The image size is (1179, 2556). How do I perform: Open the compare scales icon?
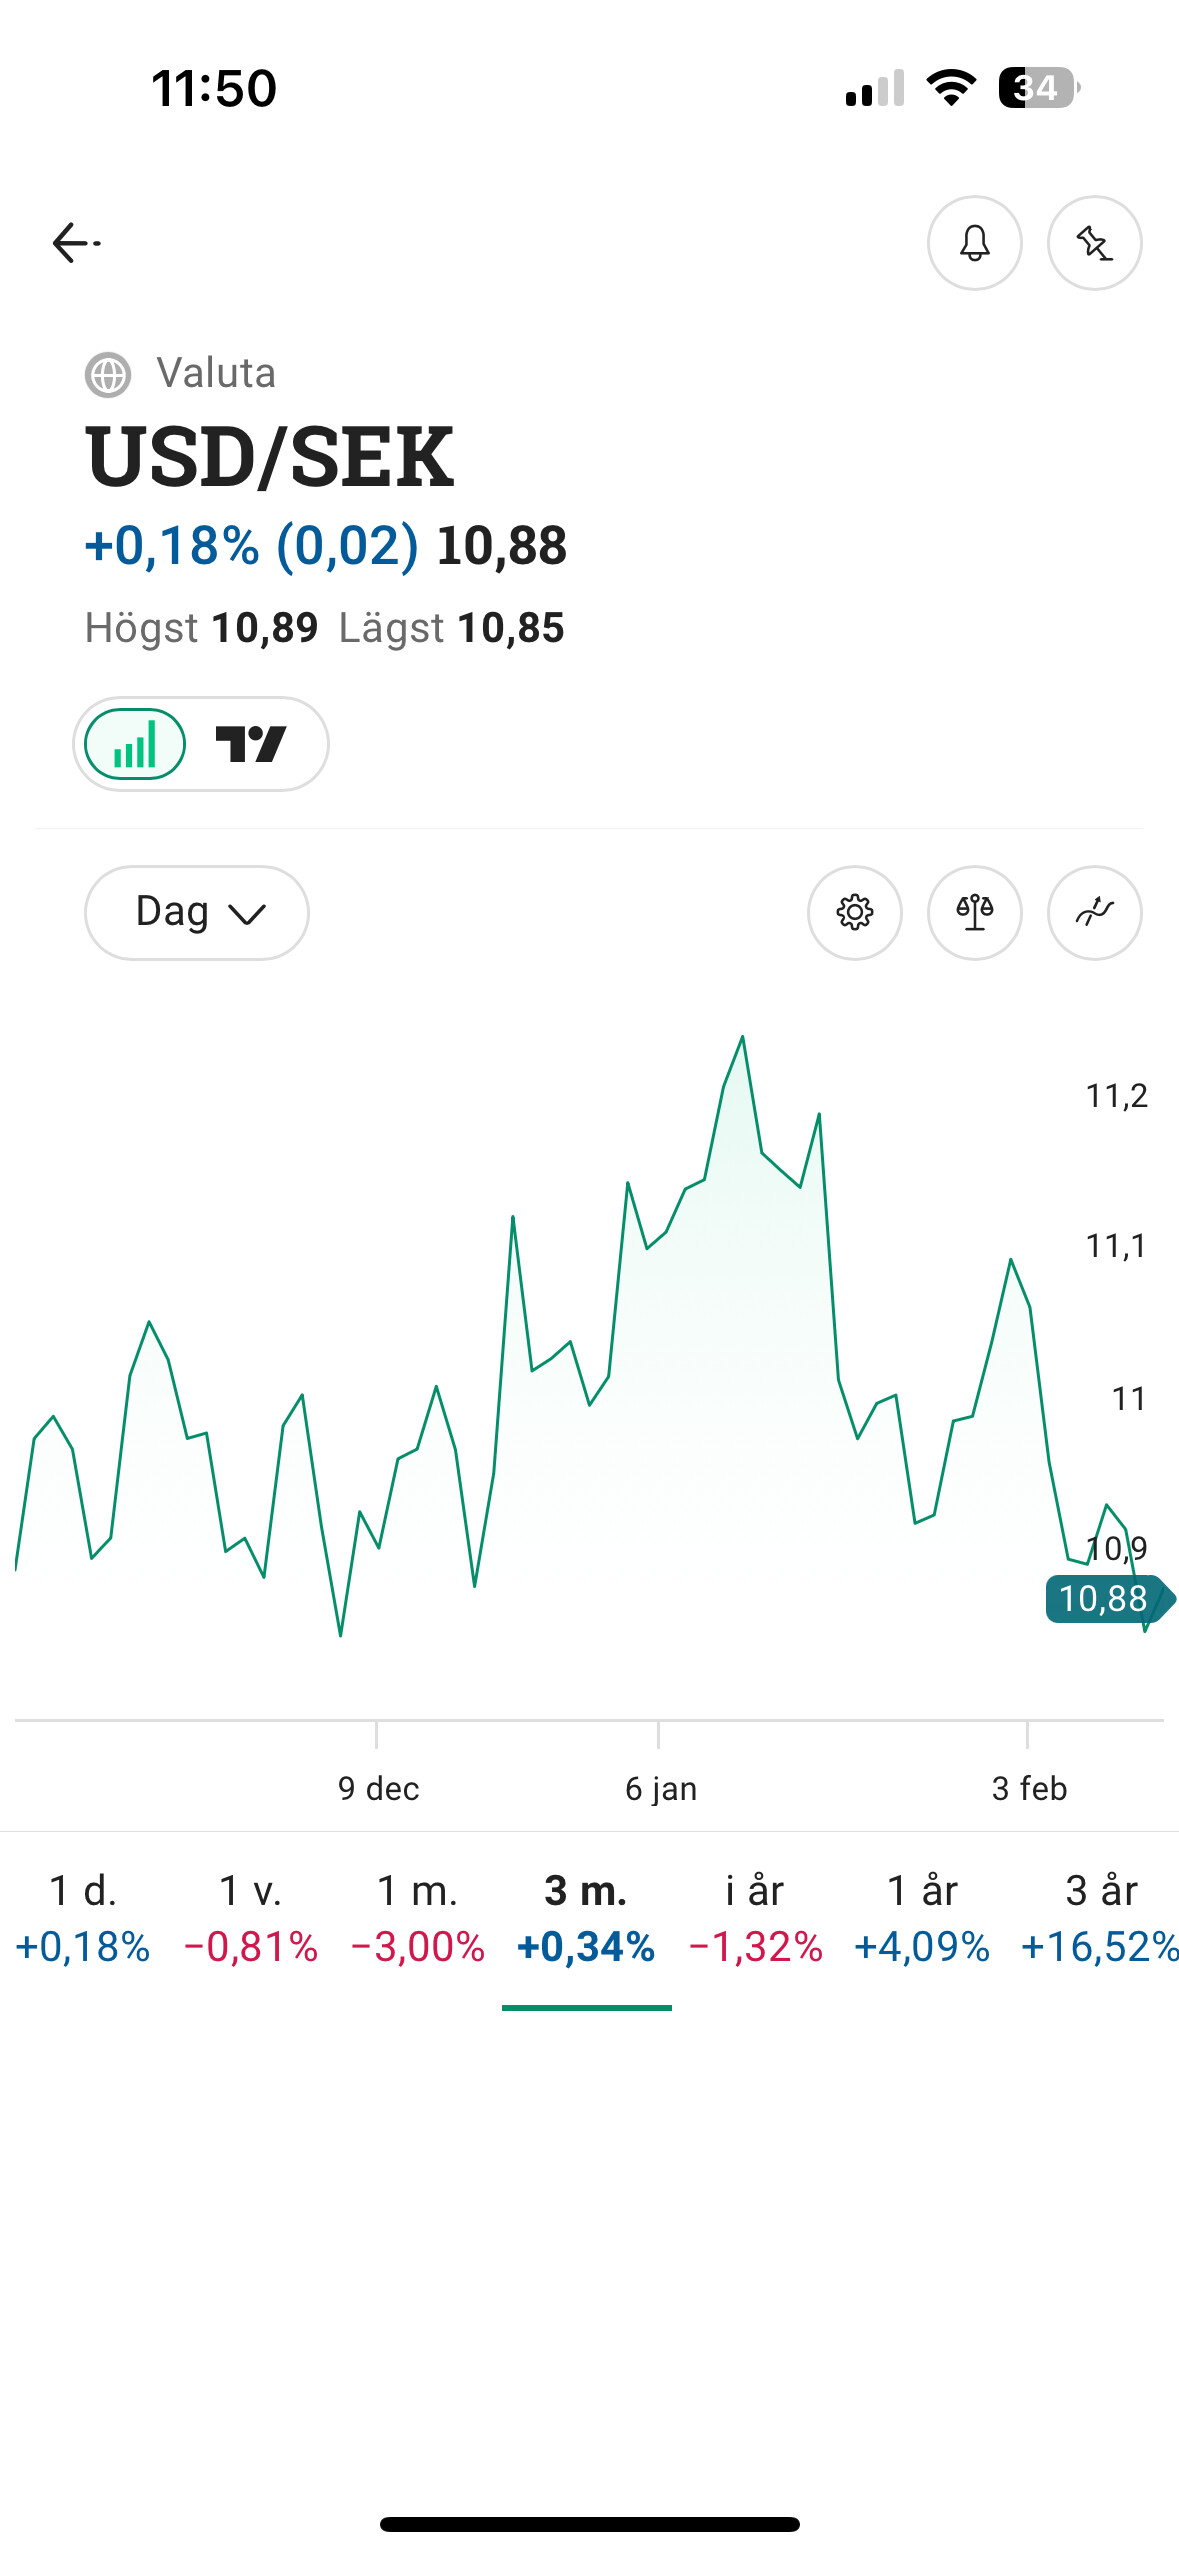[974, 912]
